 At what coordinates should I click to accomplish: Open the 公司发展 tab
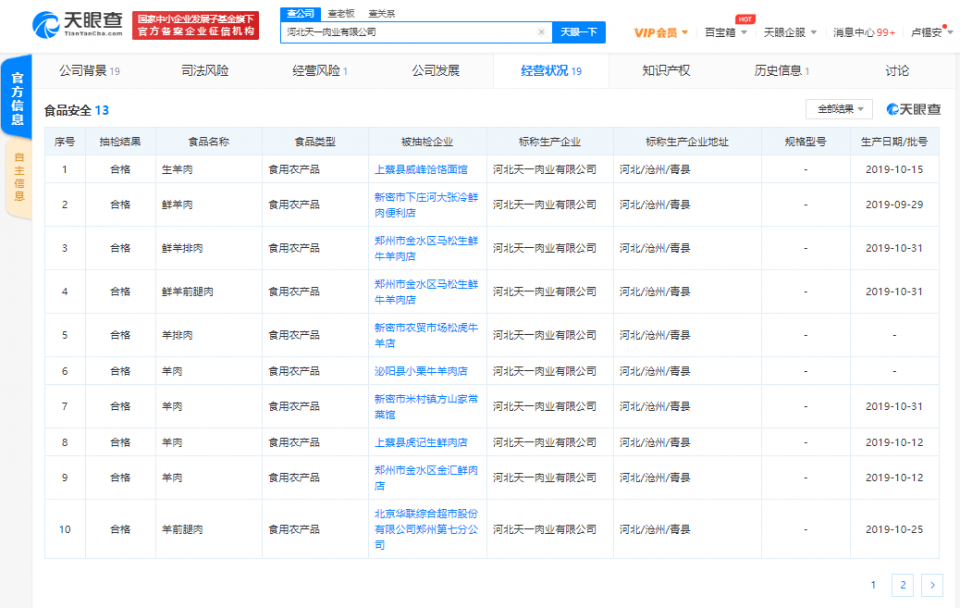(435, 71)
